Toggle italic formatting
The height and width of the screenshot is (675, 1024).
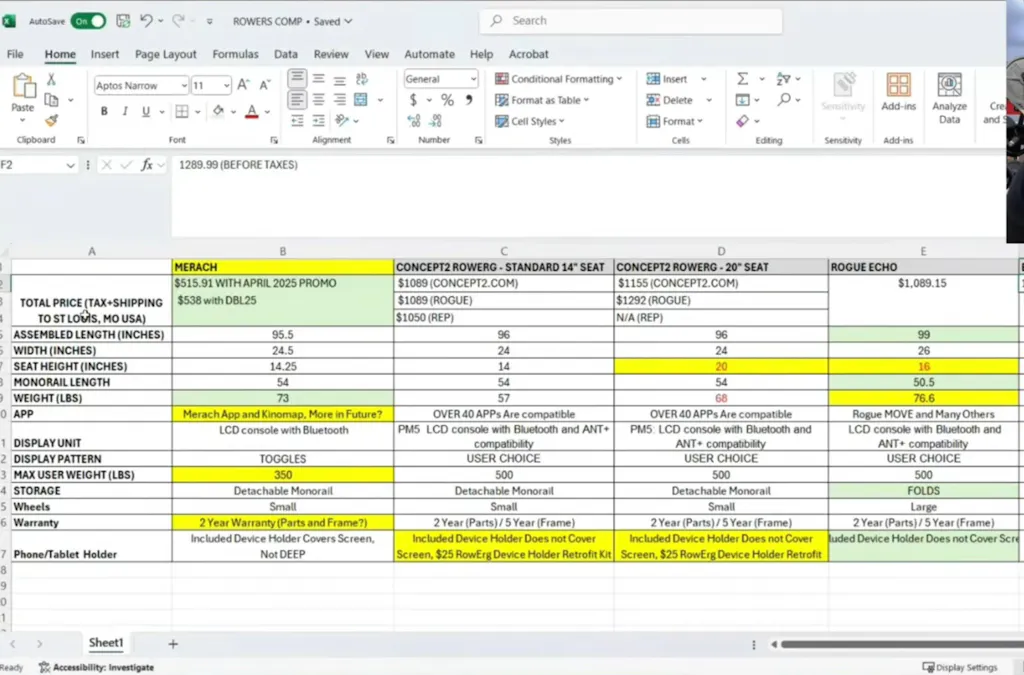(x=123, y=112)
